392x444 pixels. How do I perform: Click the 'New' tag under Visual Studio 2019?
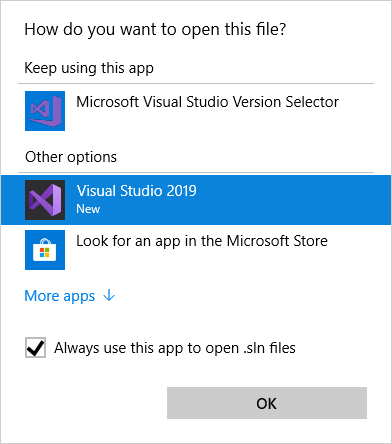pos(88,209)
